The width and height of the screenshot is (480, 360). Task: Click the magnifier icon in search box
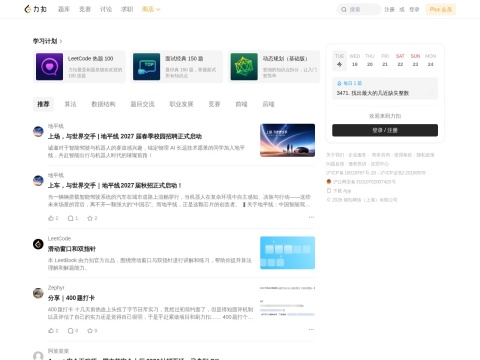(344, 9)
